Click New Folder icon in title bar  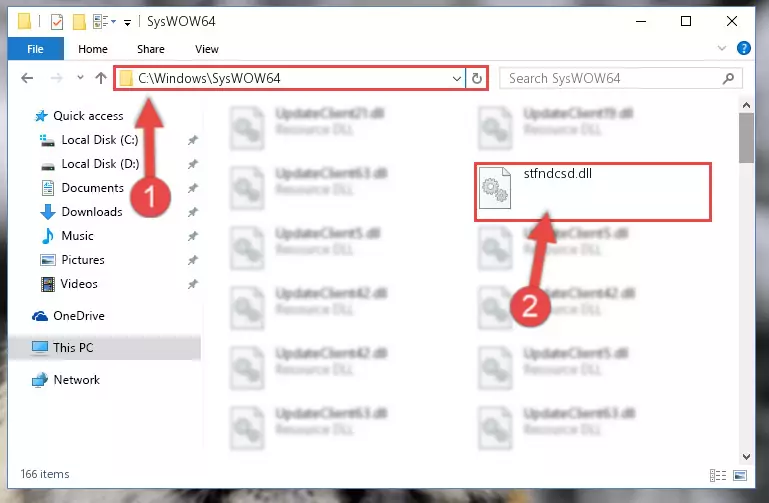79,22
